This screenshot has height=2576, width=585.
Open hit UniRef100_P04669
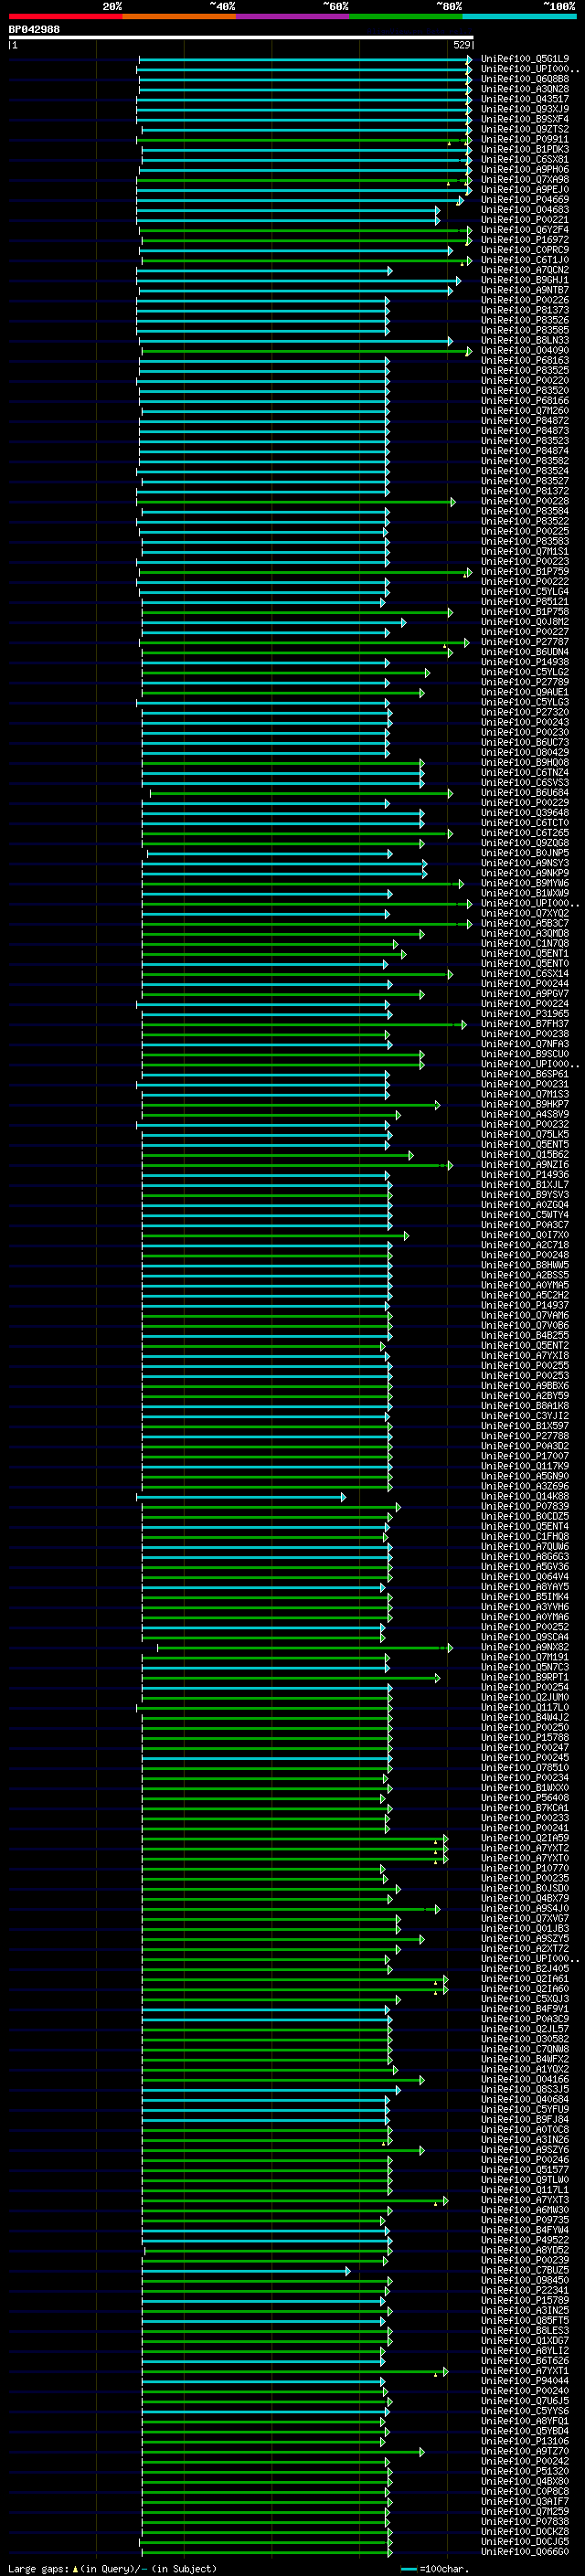525,199
